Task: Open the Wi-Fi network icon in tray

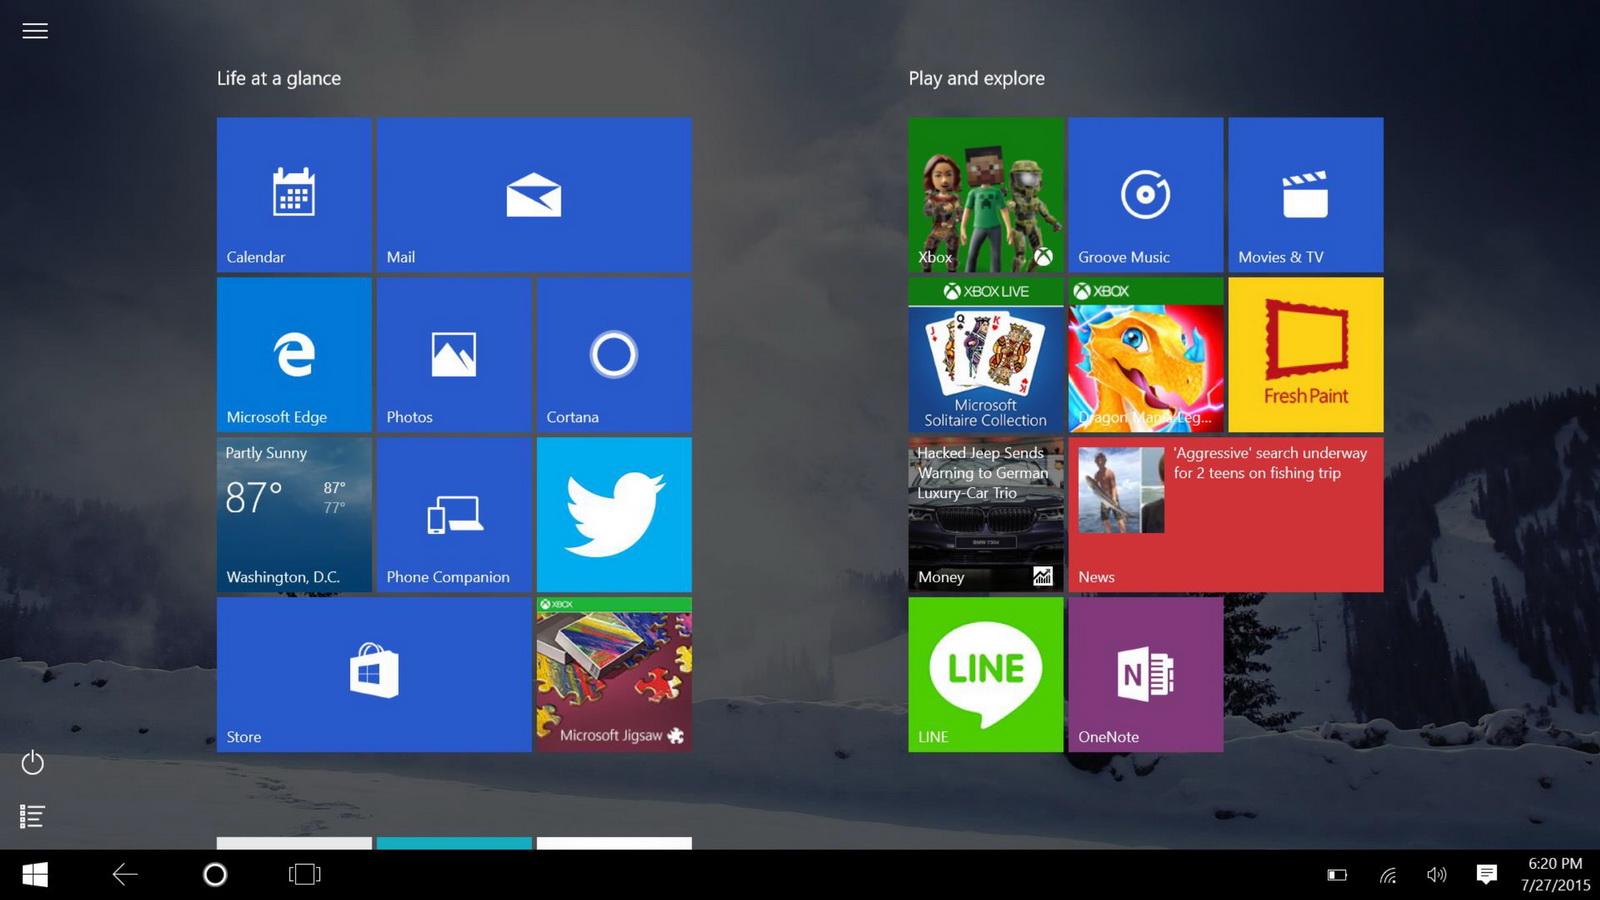Action: click(1388, 875)
